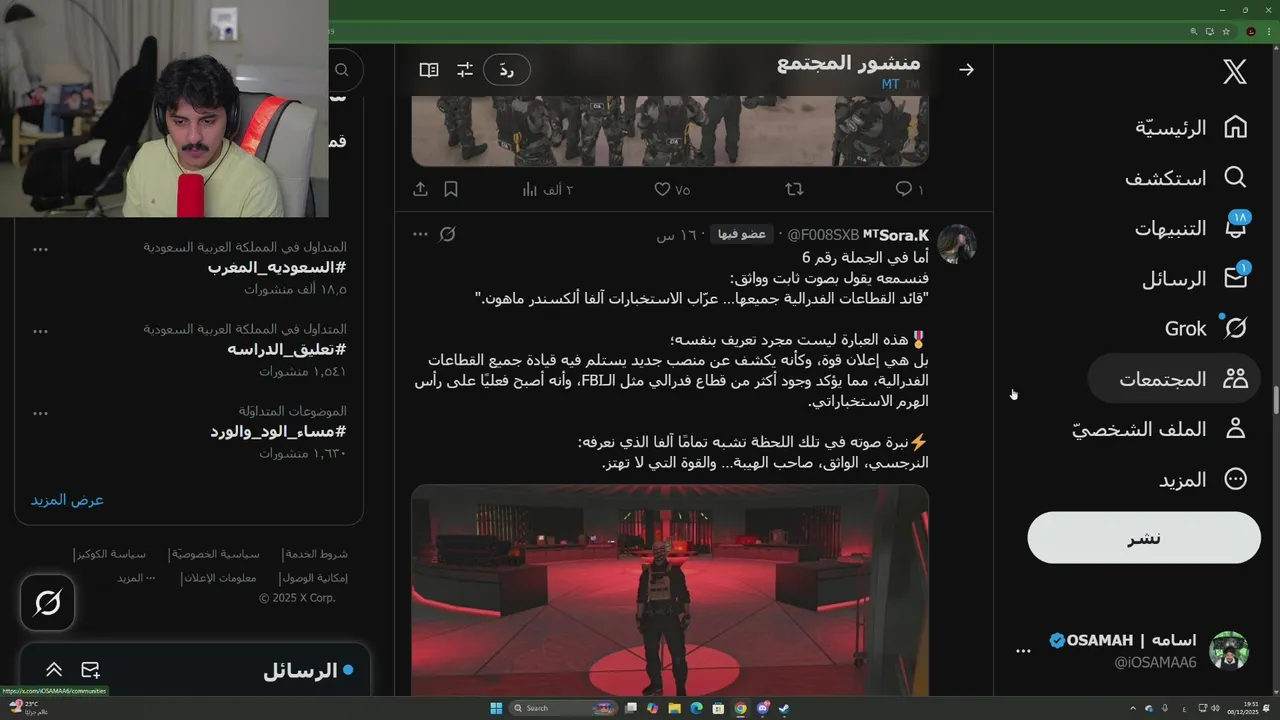Open معلومات الإعلان ads info link

pos(219,578)
